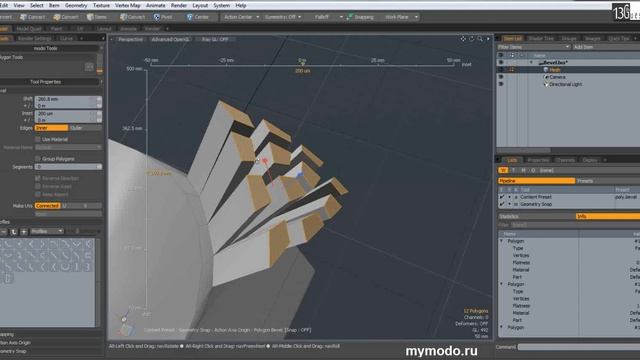Click the viewport options arrow icon
Image resolution: width=640 pixels, height=360 pixels.
click(488, 39)
